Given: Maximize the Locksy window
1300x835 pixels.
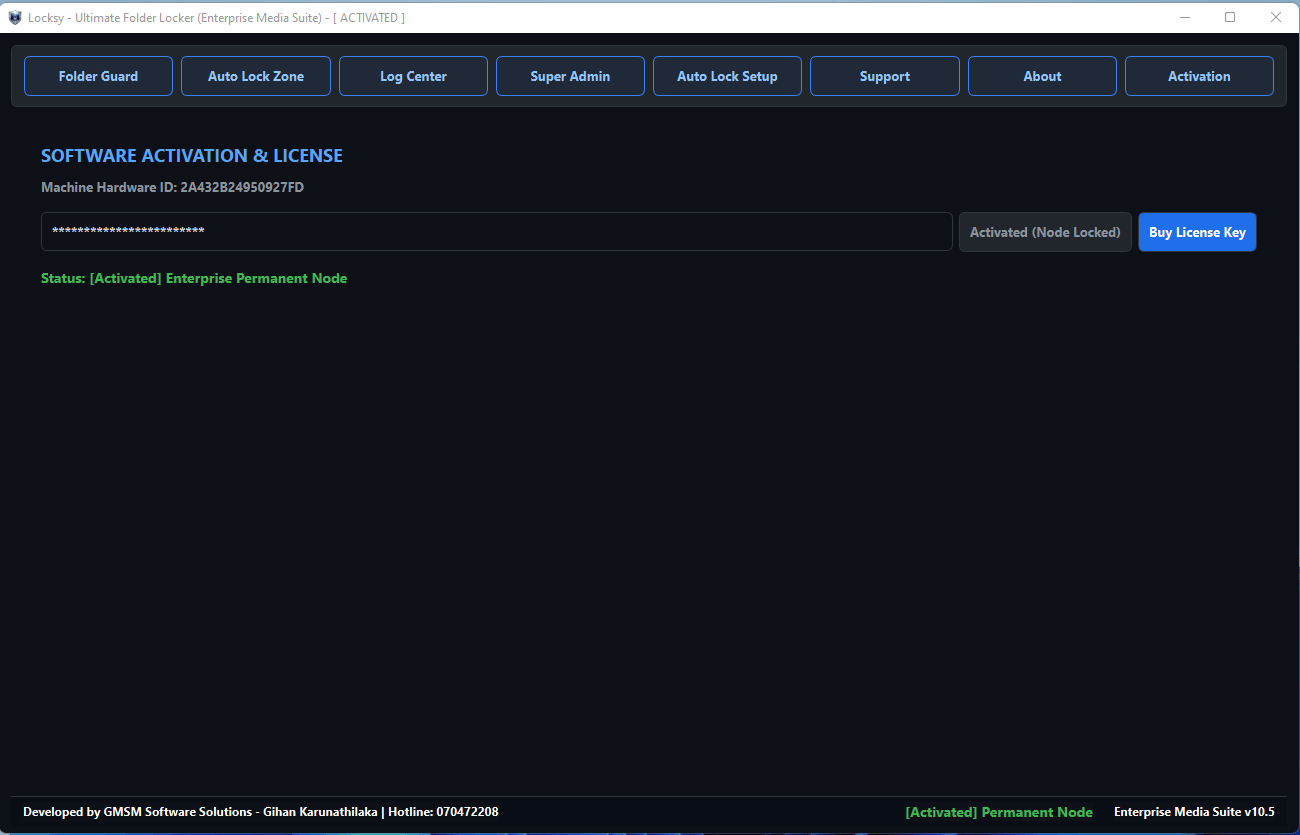Looking at the screenshot, I should (x=1230, y=17).
